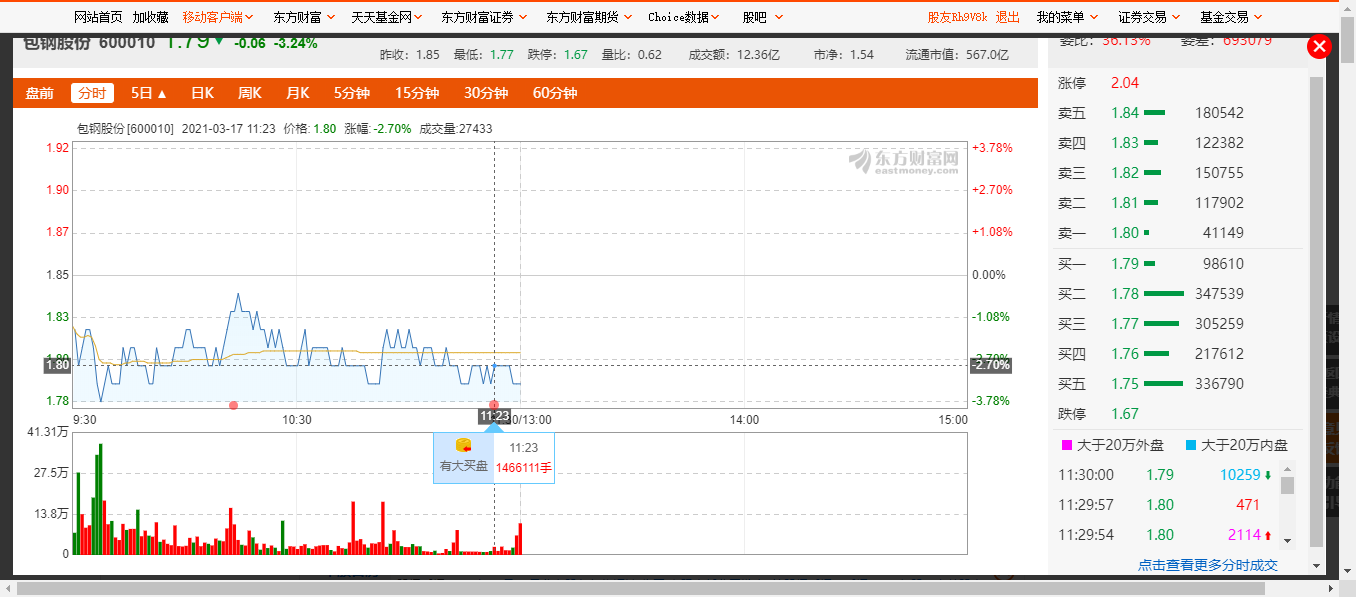Click the 买一 price 1.79

point(1125,264)
